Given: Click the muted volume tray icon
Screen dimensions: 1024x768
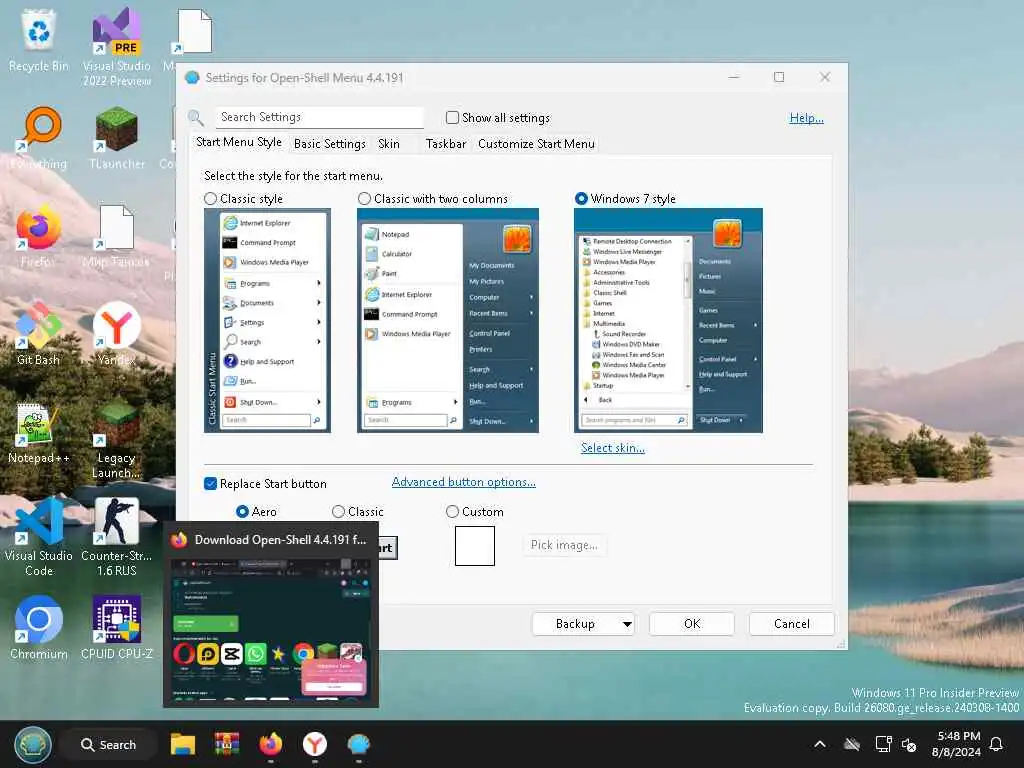Looking at the screenshot, I should (909, 744).
